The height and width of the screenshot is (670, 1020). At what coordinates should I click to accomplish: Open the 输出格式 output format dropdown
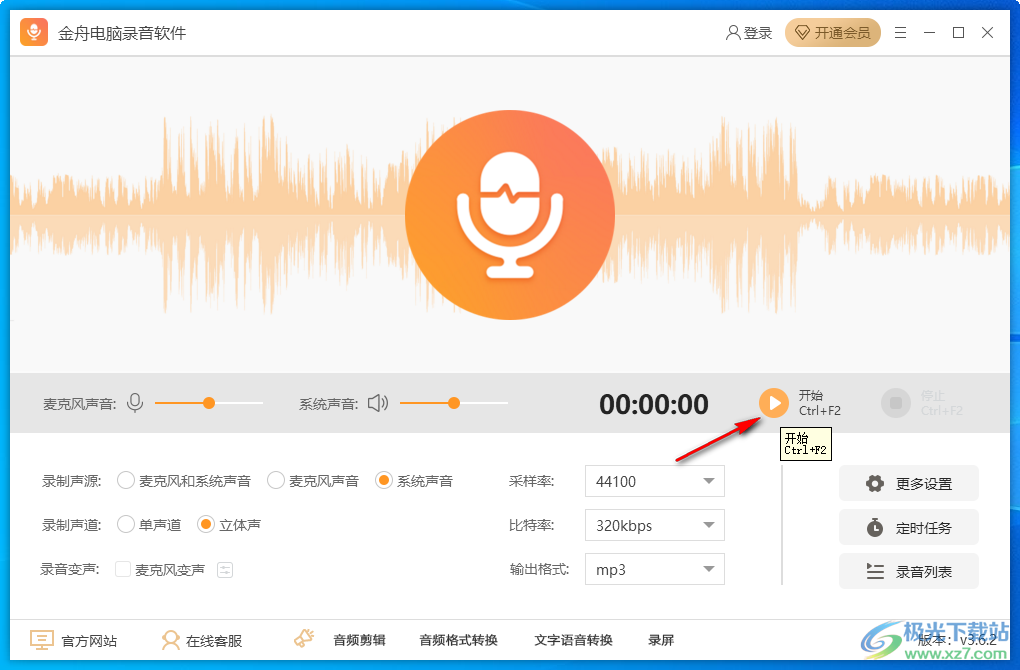click(x=654, y=569)
